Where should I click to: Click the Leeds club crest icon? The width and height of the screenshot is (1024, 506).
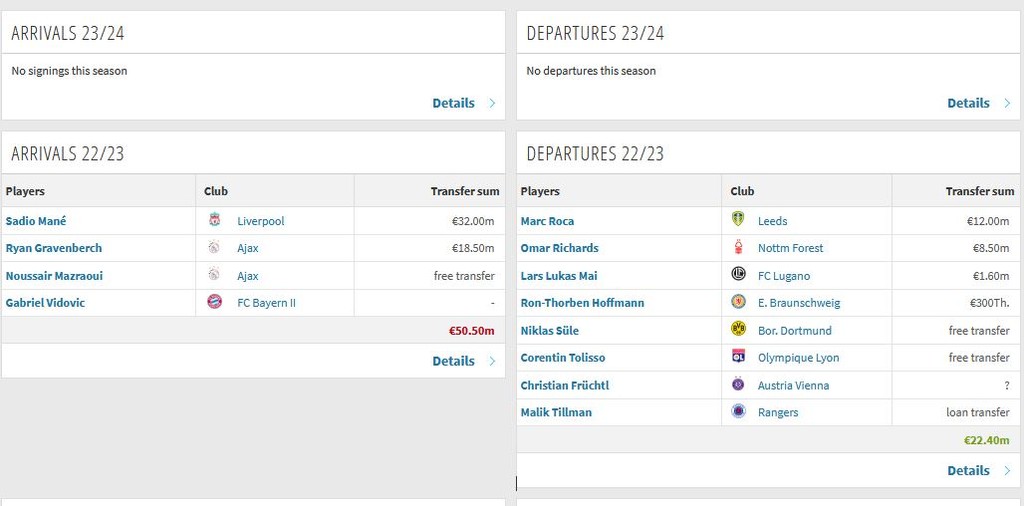pos(739,221)
